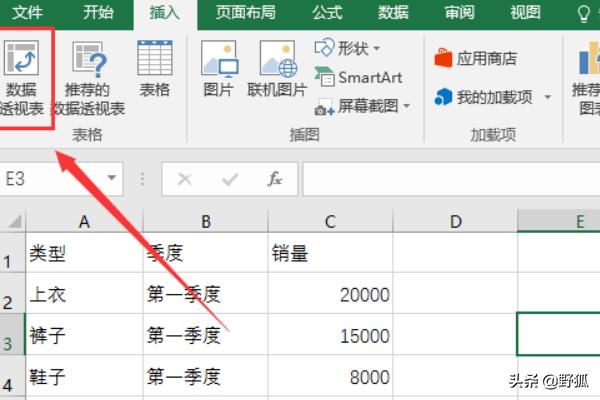This screenshot has height=400, width=600.
Task: Click the empty cell D2
Action: [455, 293]
